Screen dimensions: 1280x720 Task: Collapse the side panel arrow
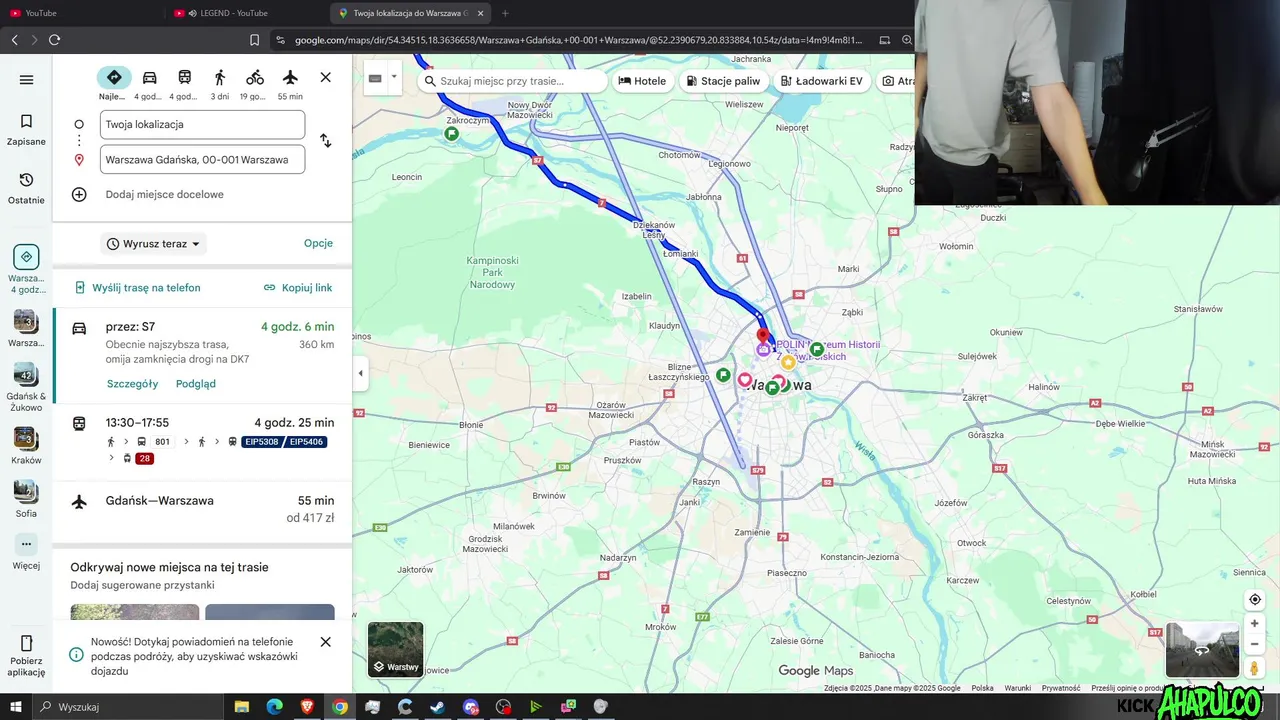click(361, 373)
